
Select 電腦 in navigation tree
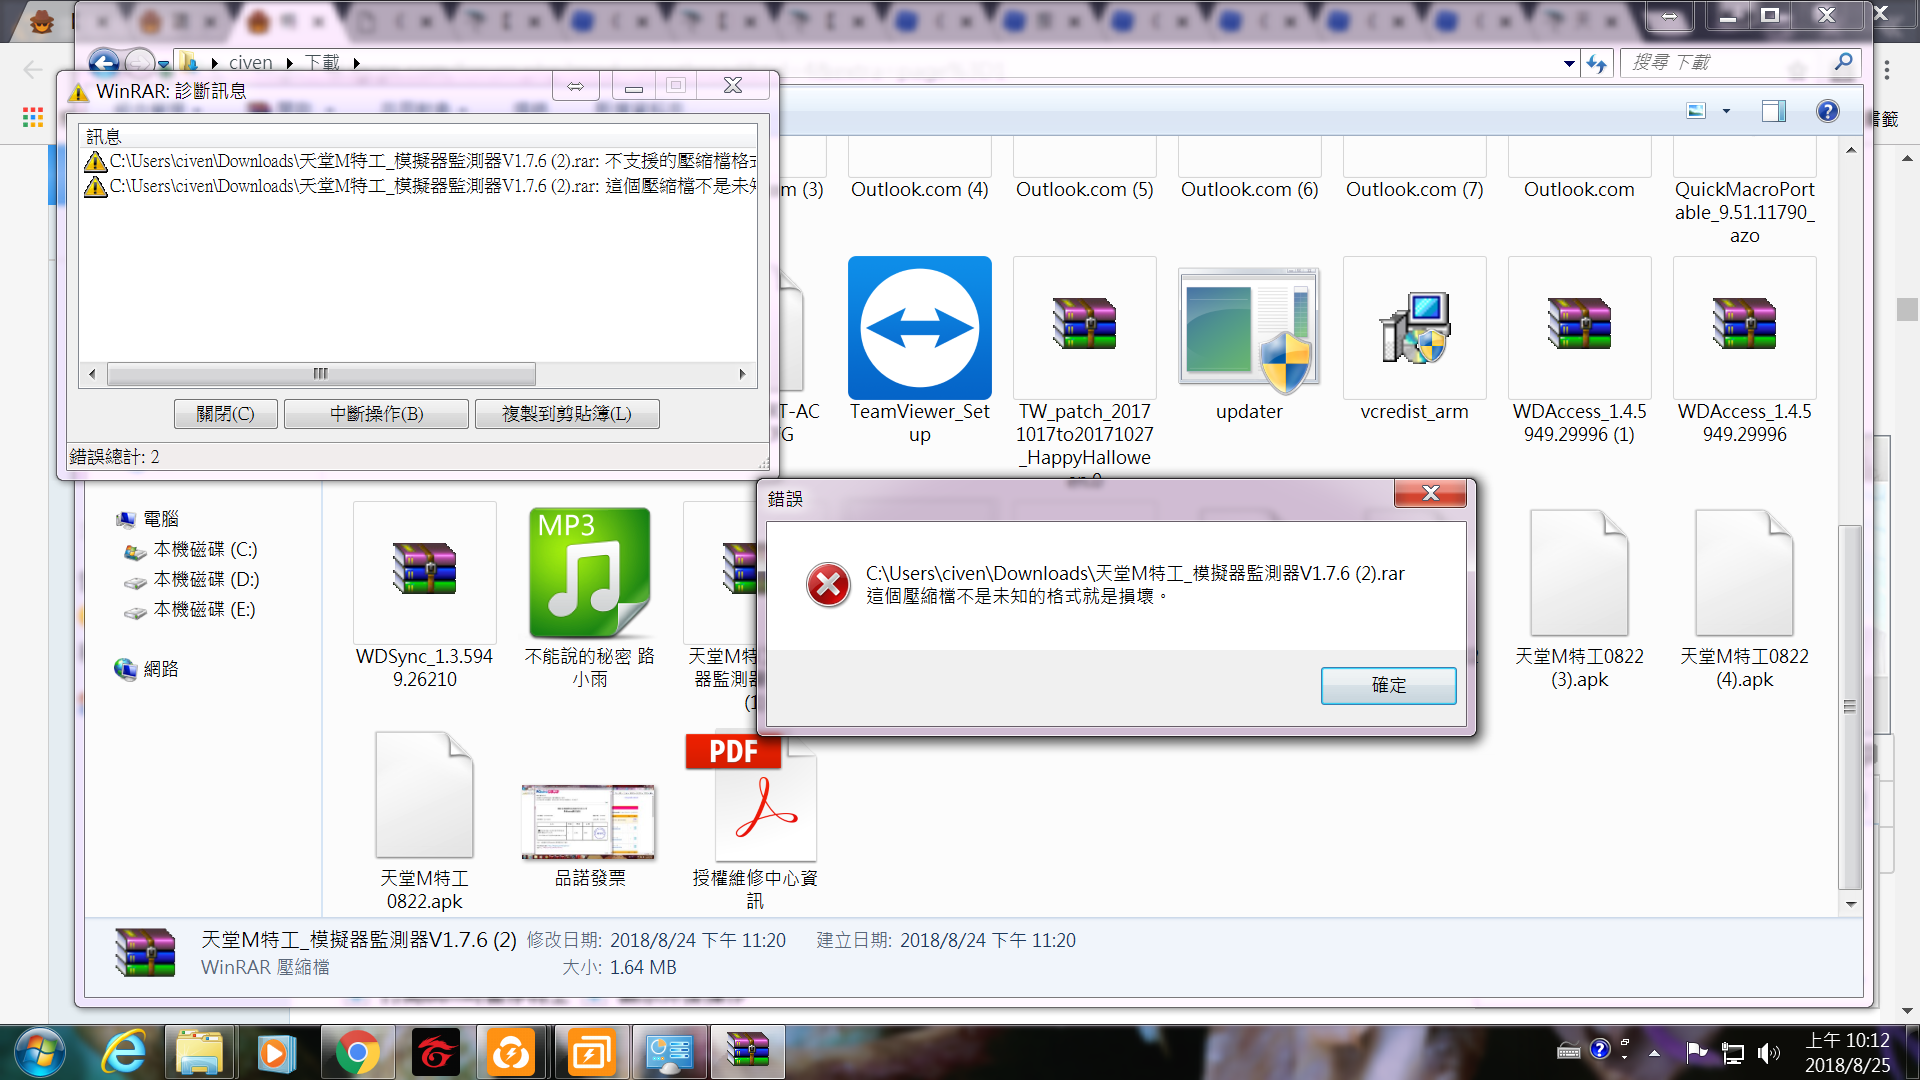[160, 519]
